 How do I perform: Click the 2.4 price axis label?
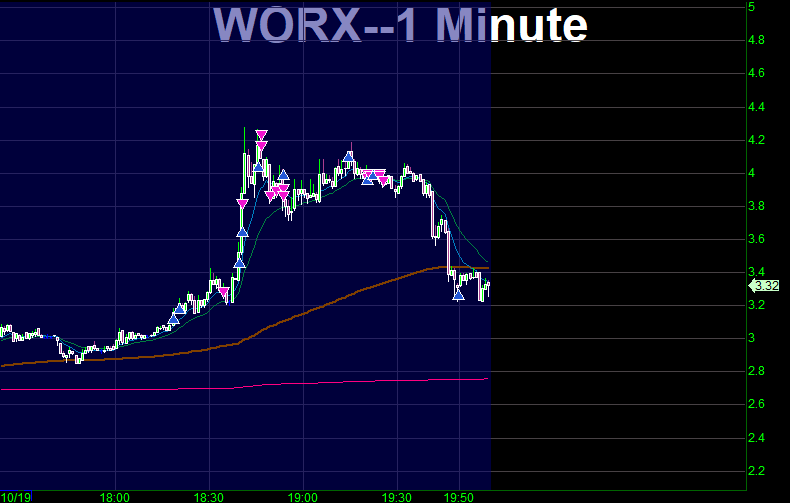pos(756,437)
